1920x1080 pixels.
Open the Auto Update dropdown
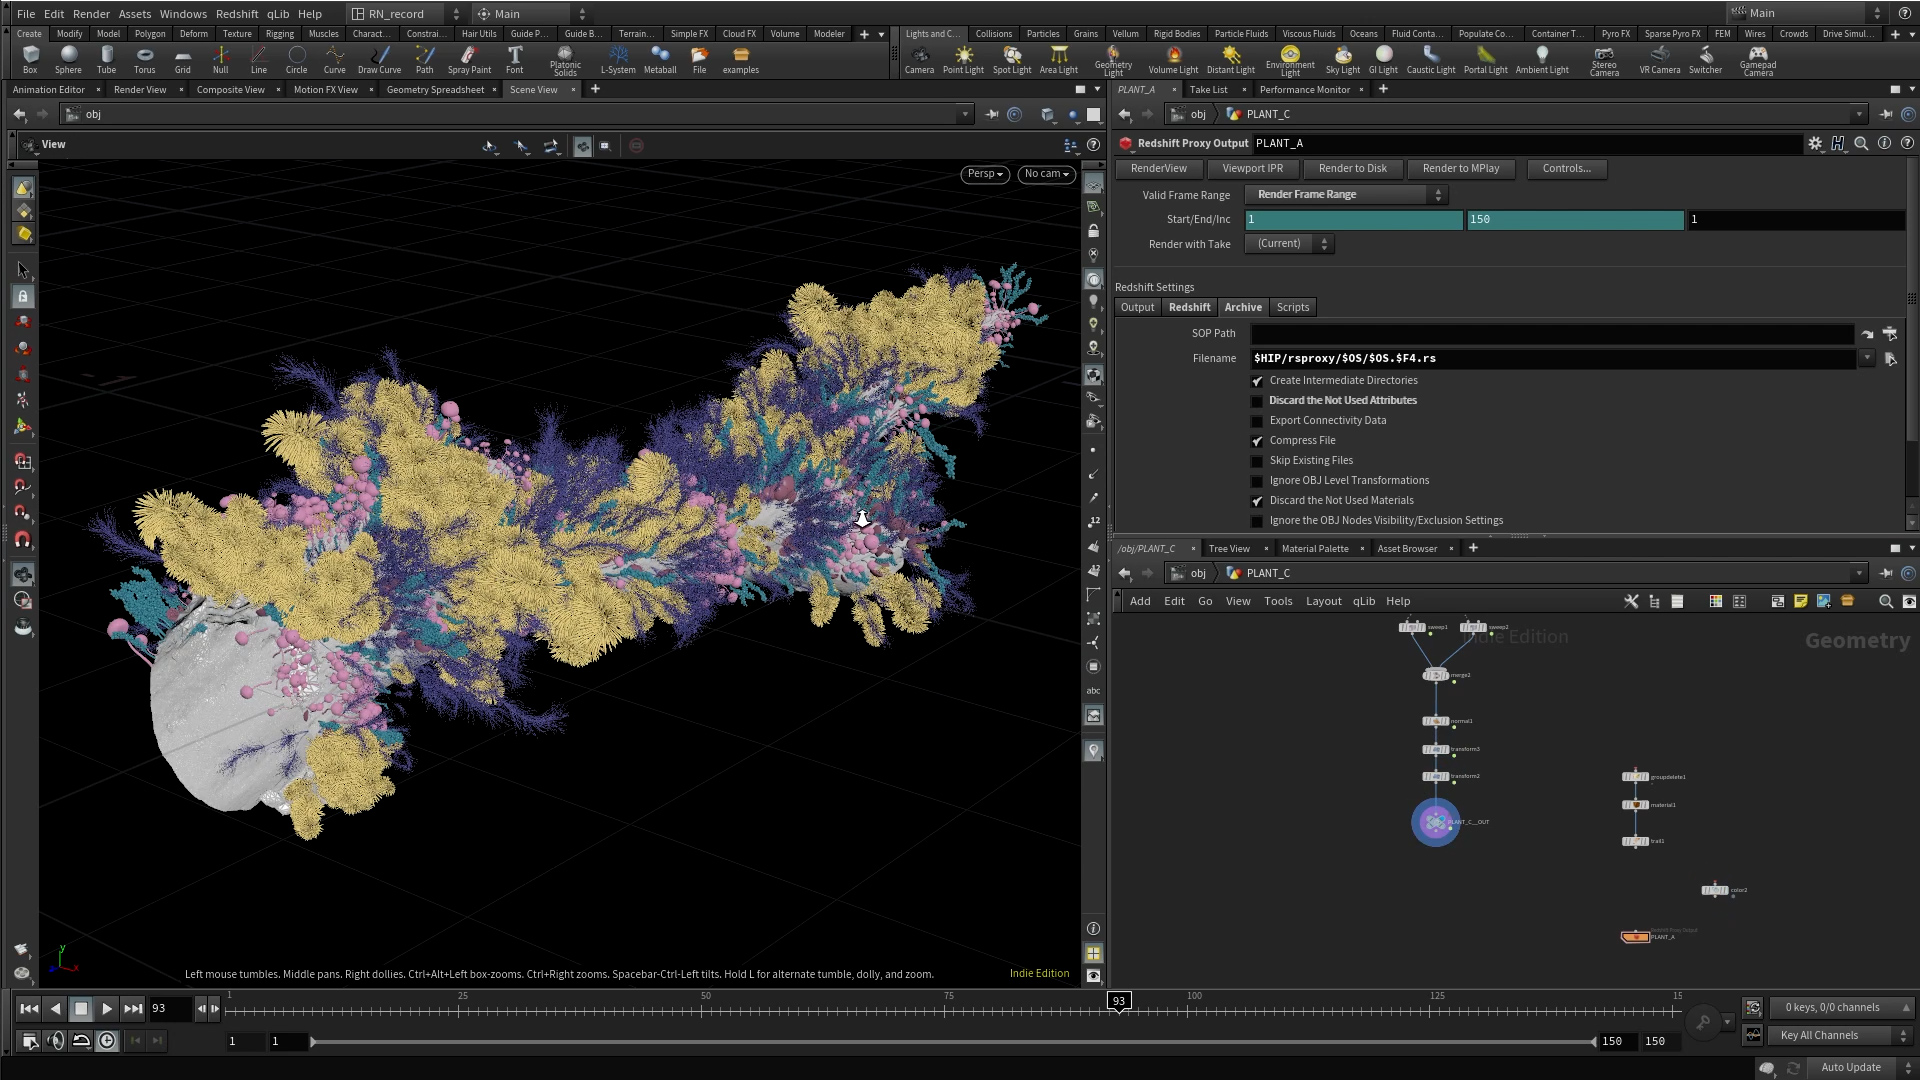click(1858, 1068)
